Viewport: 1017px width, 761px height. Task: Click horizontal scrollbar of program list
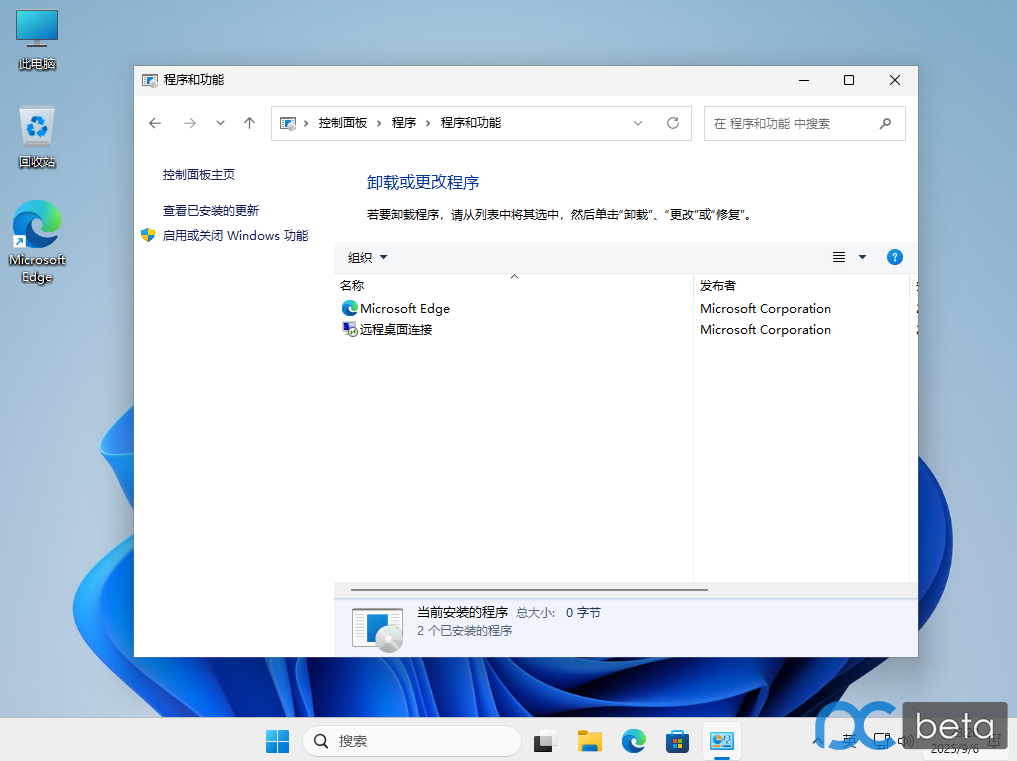click(529, 590)
